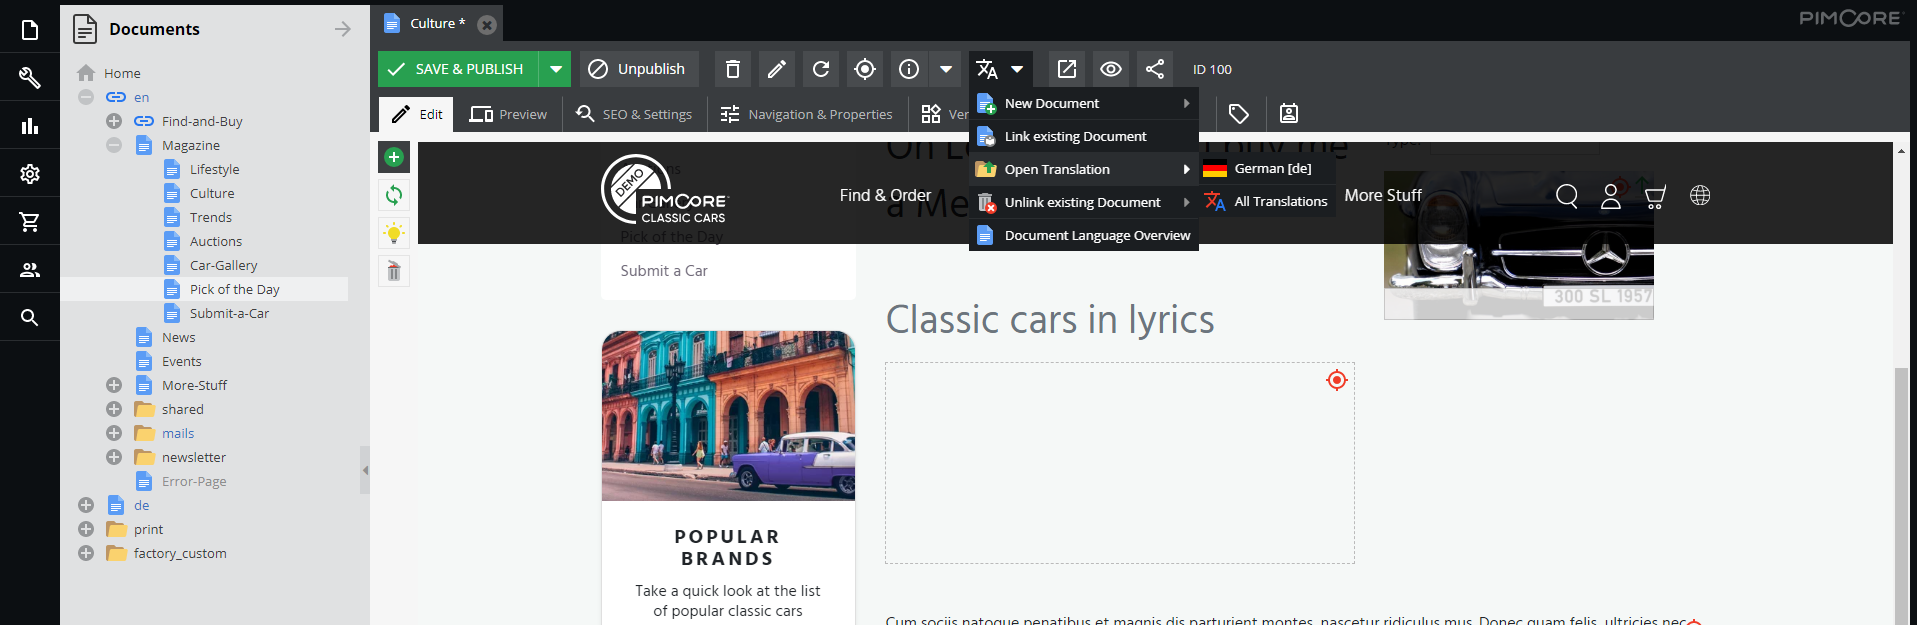Choose All Translations submenu item
Screen dimensions: 1917x625
tap(1268, 201)
